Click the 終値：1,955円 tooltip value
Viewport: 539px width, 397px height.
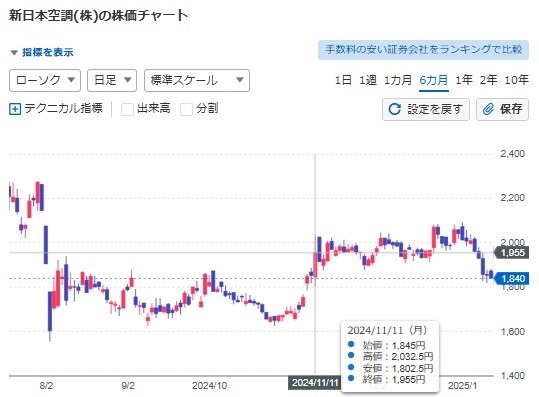(394, 379)
